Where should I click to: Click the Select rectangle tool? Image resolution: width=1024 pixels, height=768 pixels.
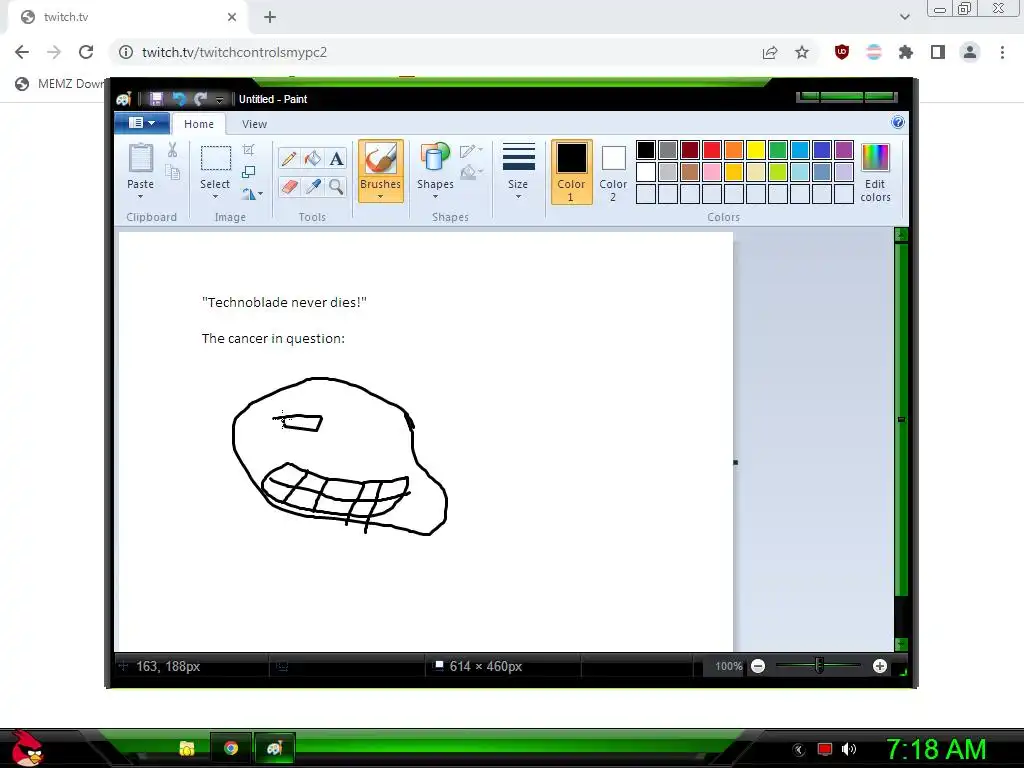pos(215,159)
